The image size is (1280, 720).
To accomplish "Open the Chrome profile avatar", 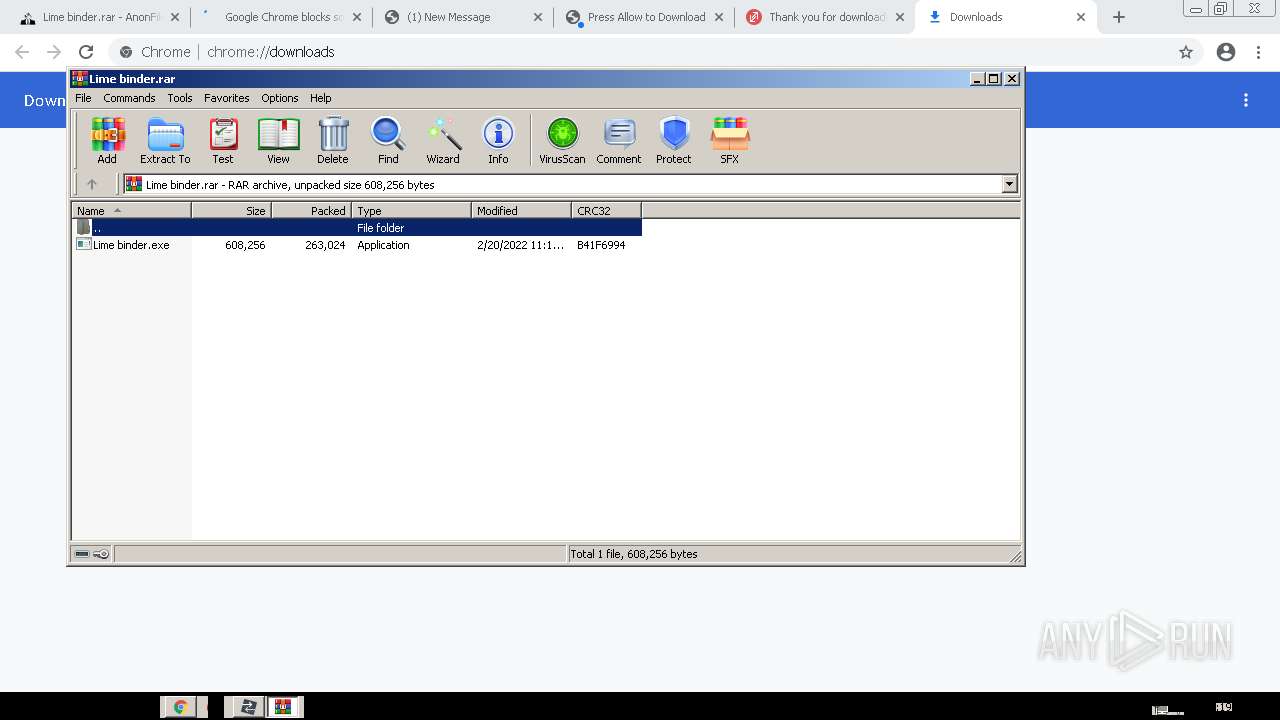I will tap(1226, 52).
